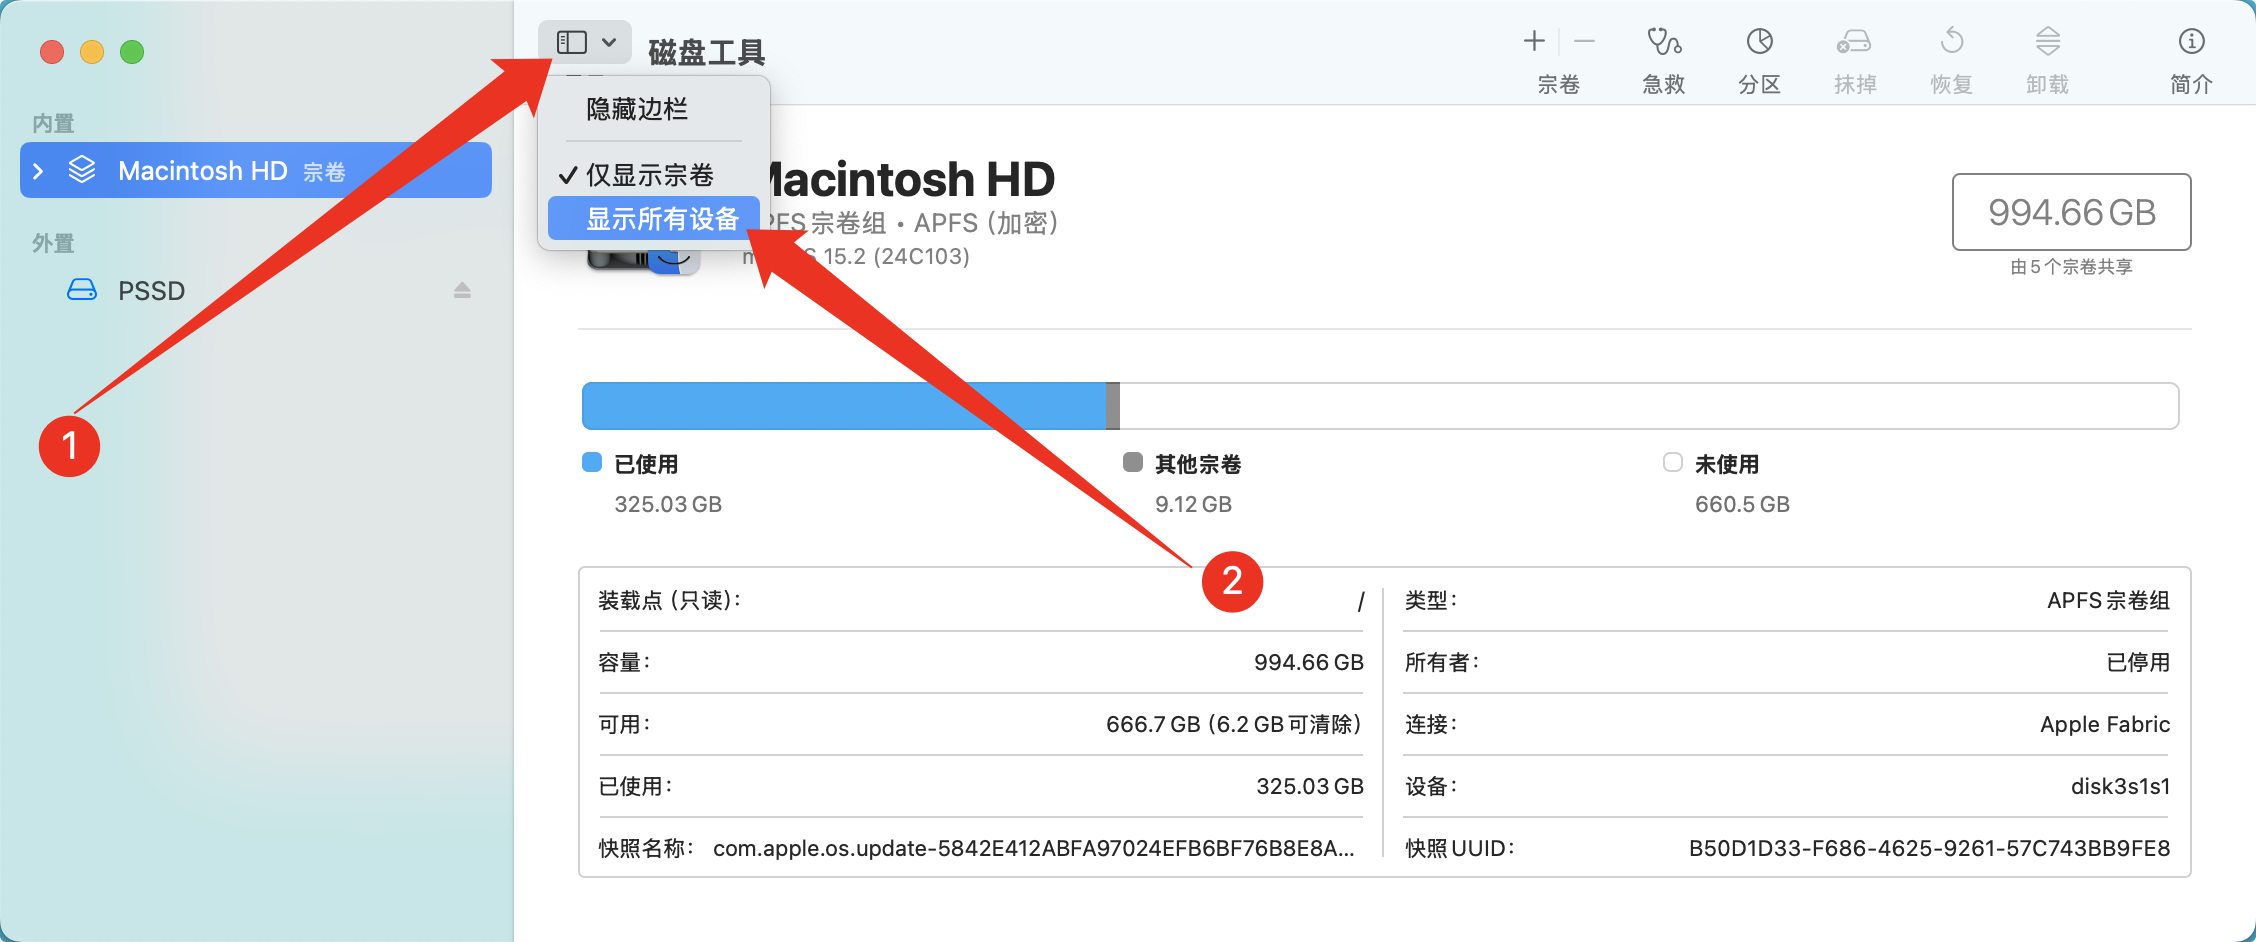Viewport: 2256px width, 942px height.
Task: Click the Restore (恢复) toolbar icon
Action: click(x=1951, y=42)
